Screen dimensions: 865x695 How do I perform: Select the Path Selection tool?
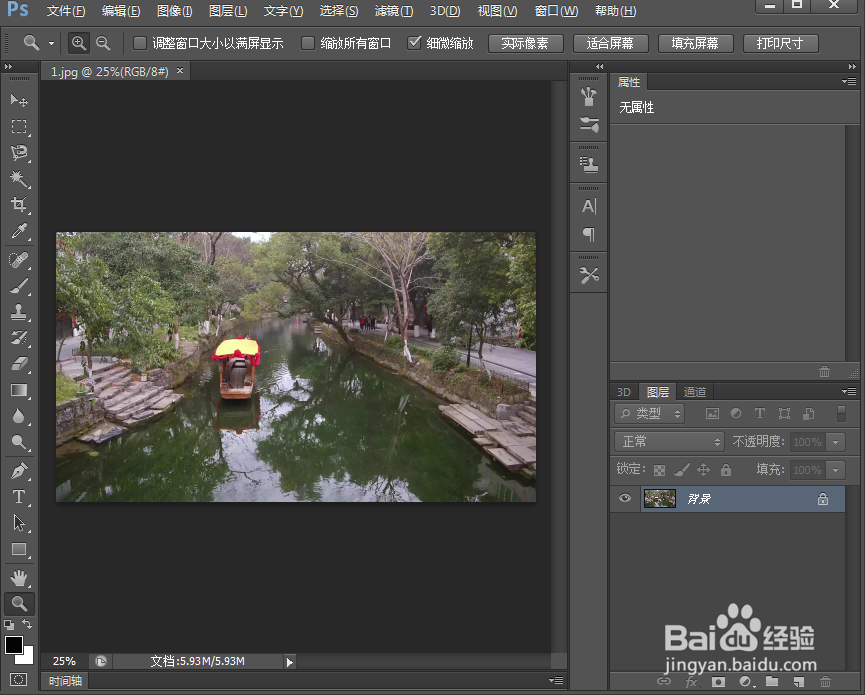point(19,523)
